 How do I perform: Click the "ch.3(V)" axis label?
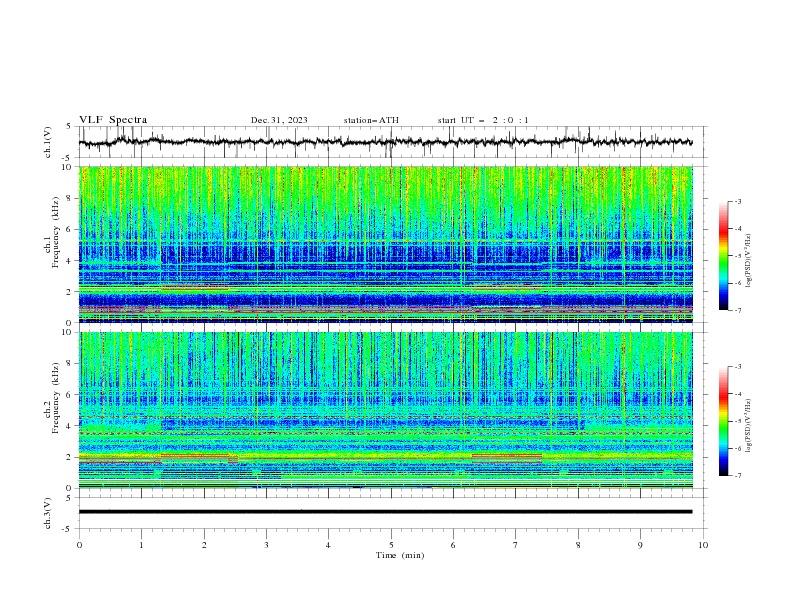pos(48,513)
